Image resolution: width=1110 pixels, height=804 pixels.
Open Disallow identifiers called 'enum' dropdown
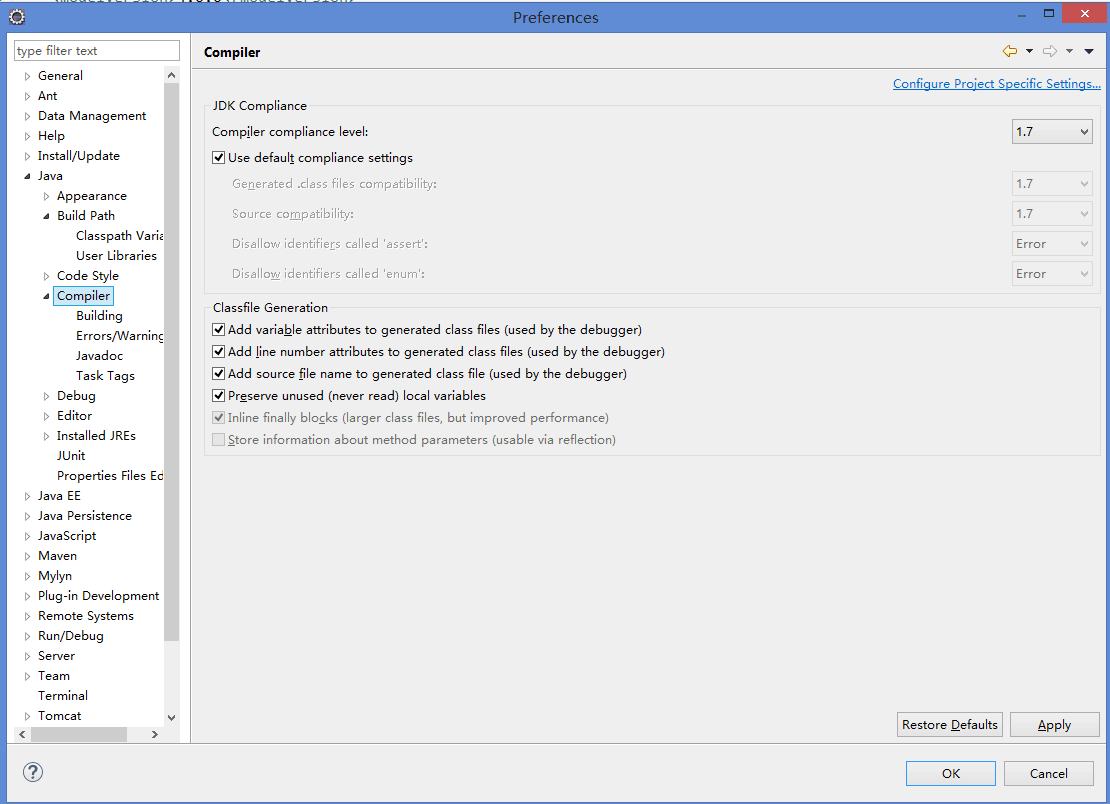pos(1052,274)
